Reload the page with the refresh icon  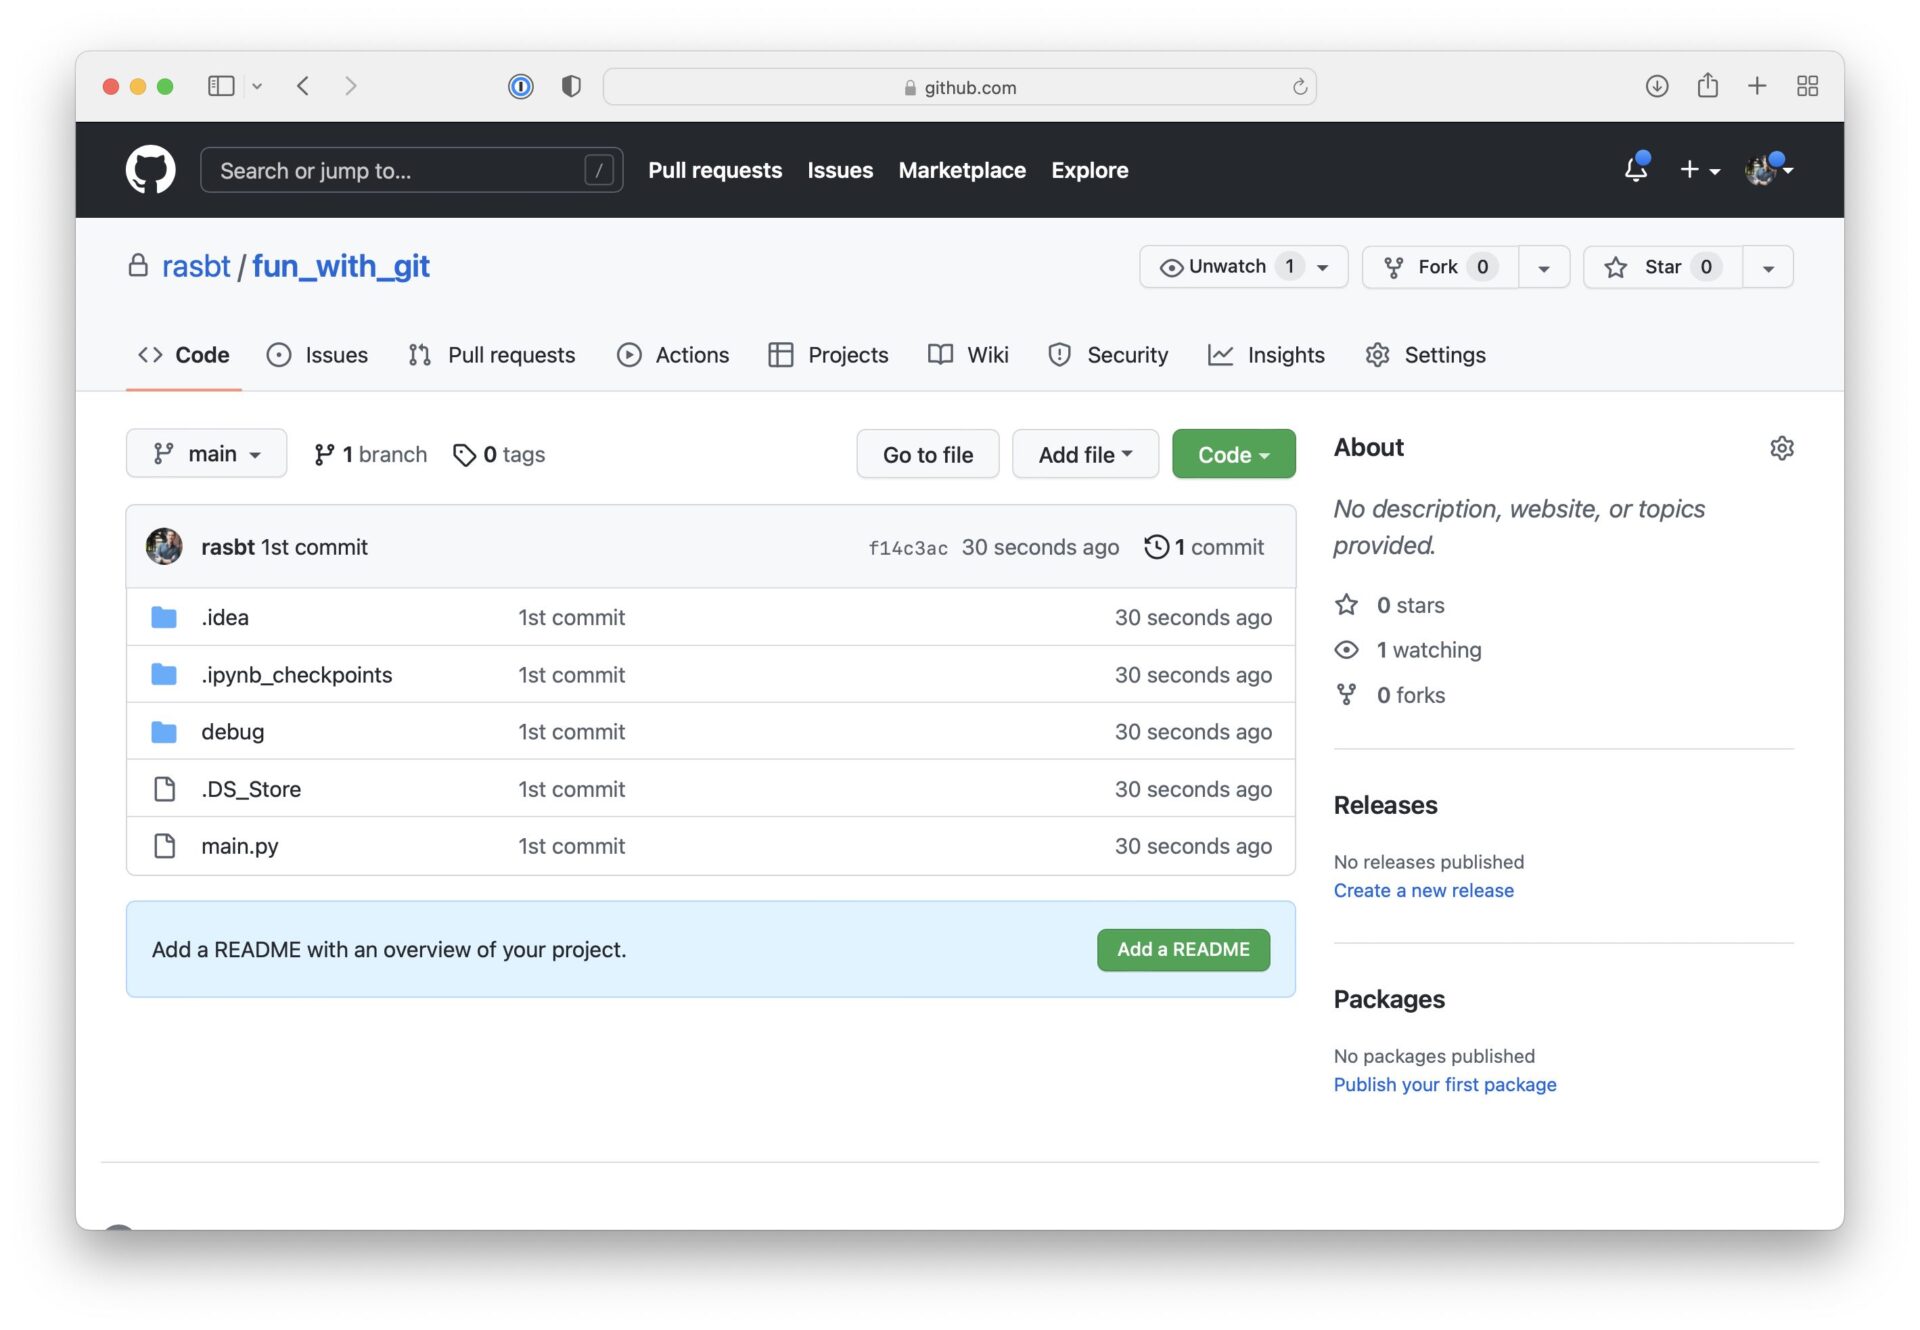pos(1299,87)
